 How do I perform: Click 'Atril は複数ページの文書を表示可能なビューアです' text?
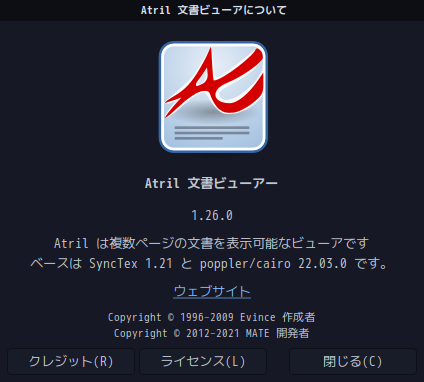point(212,243)
